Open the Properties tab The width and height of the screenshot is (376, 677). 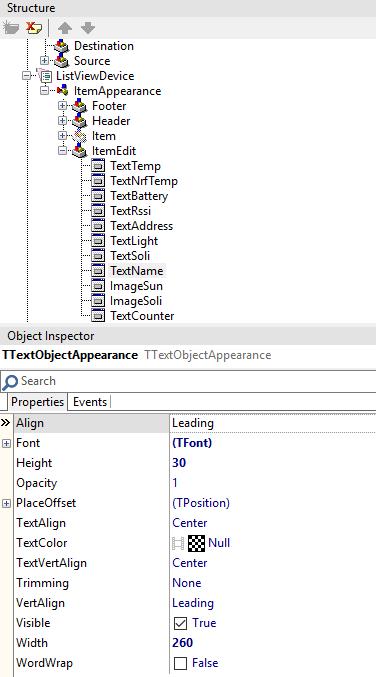click(x=38, y=402)
